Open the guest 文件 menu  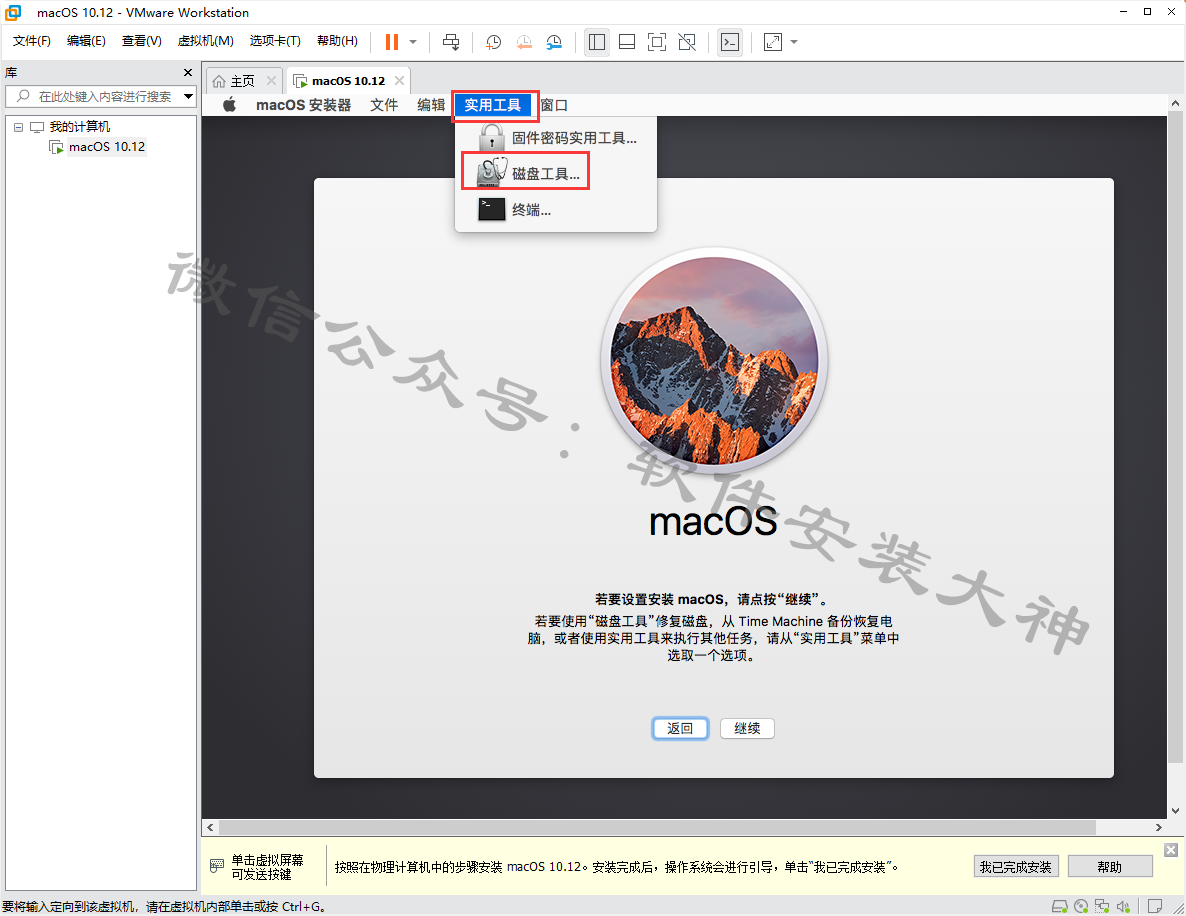click(x=384, y=105)
